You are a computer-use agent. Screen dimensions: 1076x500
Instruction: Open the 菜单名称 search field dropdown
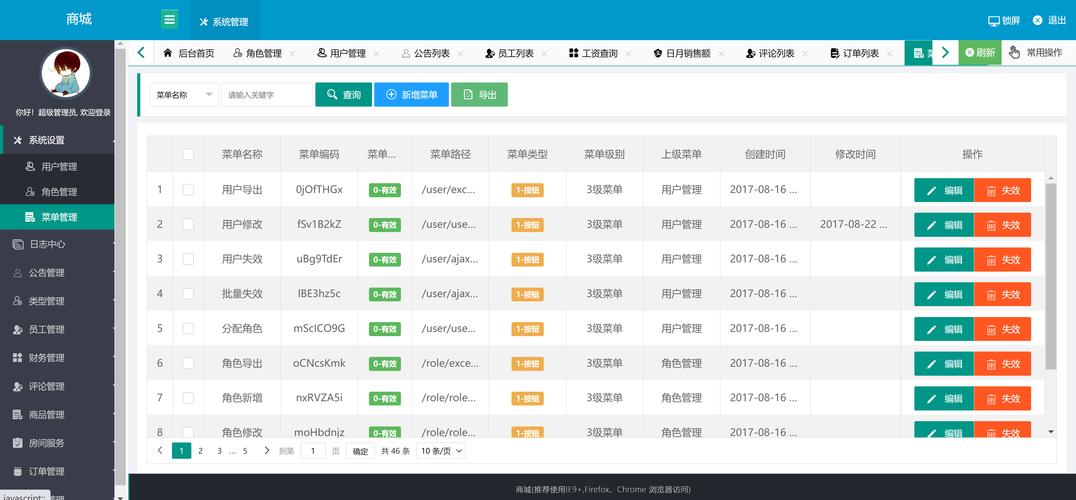184,95
